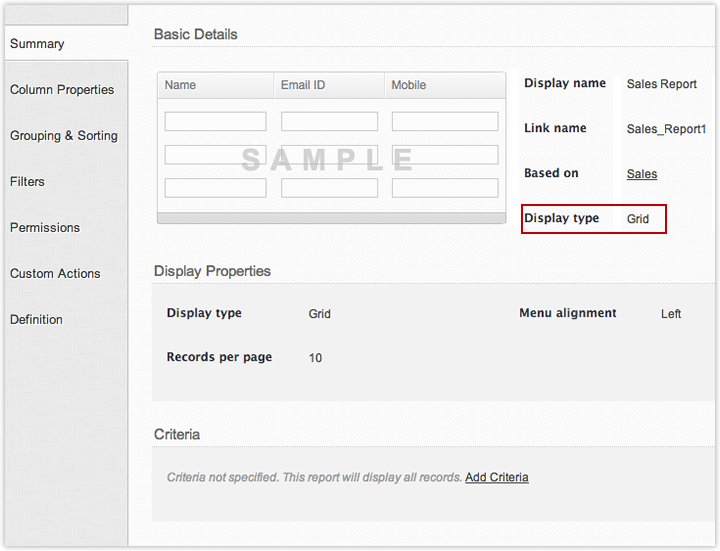The width and height of the screenshot is (720, 551).
Task: Click the Sales Report display name value
Action: click(661, 84)
